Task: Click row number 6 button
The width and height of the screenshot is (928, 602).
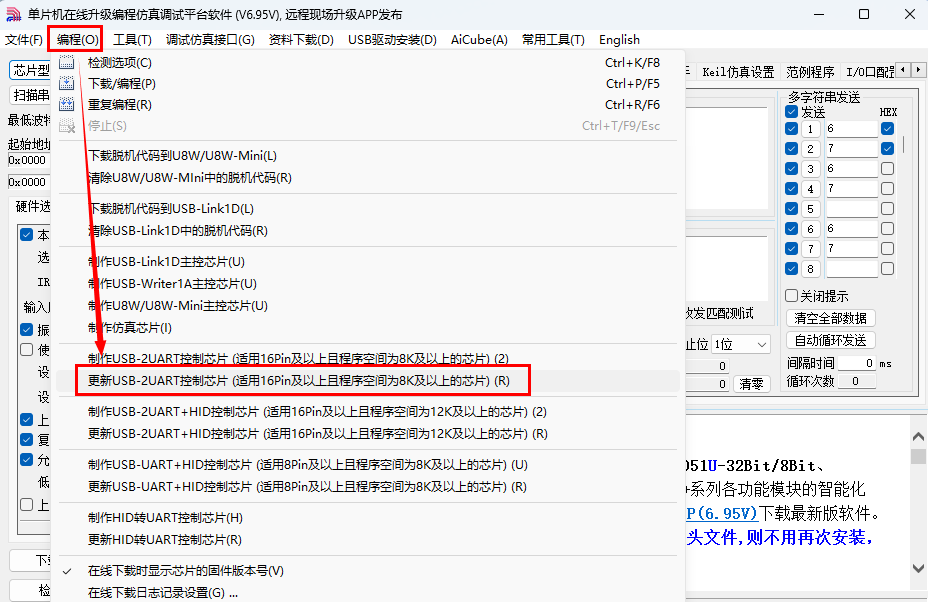Action: (x=811, y=228)
